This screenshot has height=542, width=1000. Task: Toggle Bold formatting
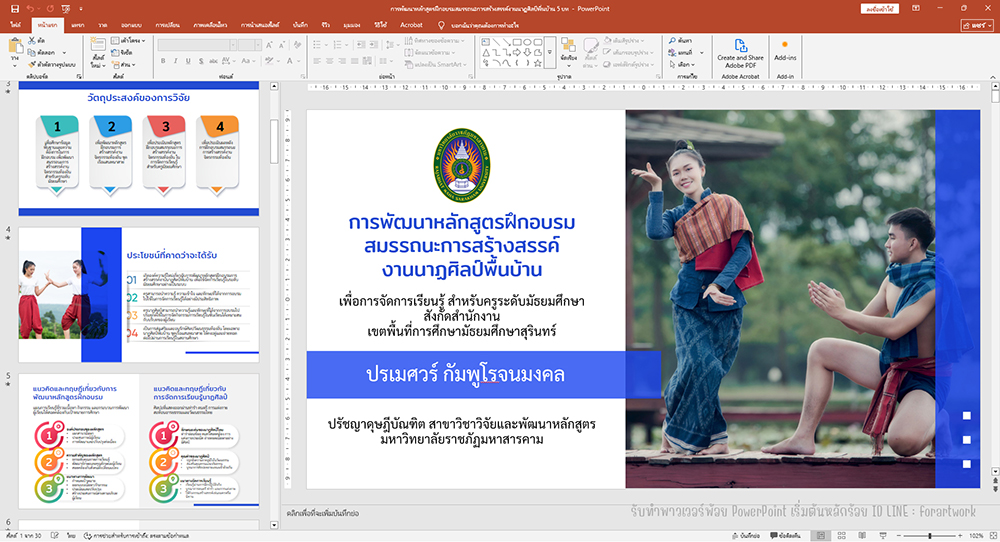163,61
